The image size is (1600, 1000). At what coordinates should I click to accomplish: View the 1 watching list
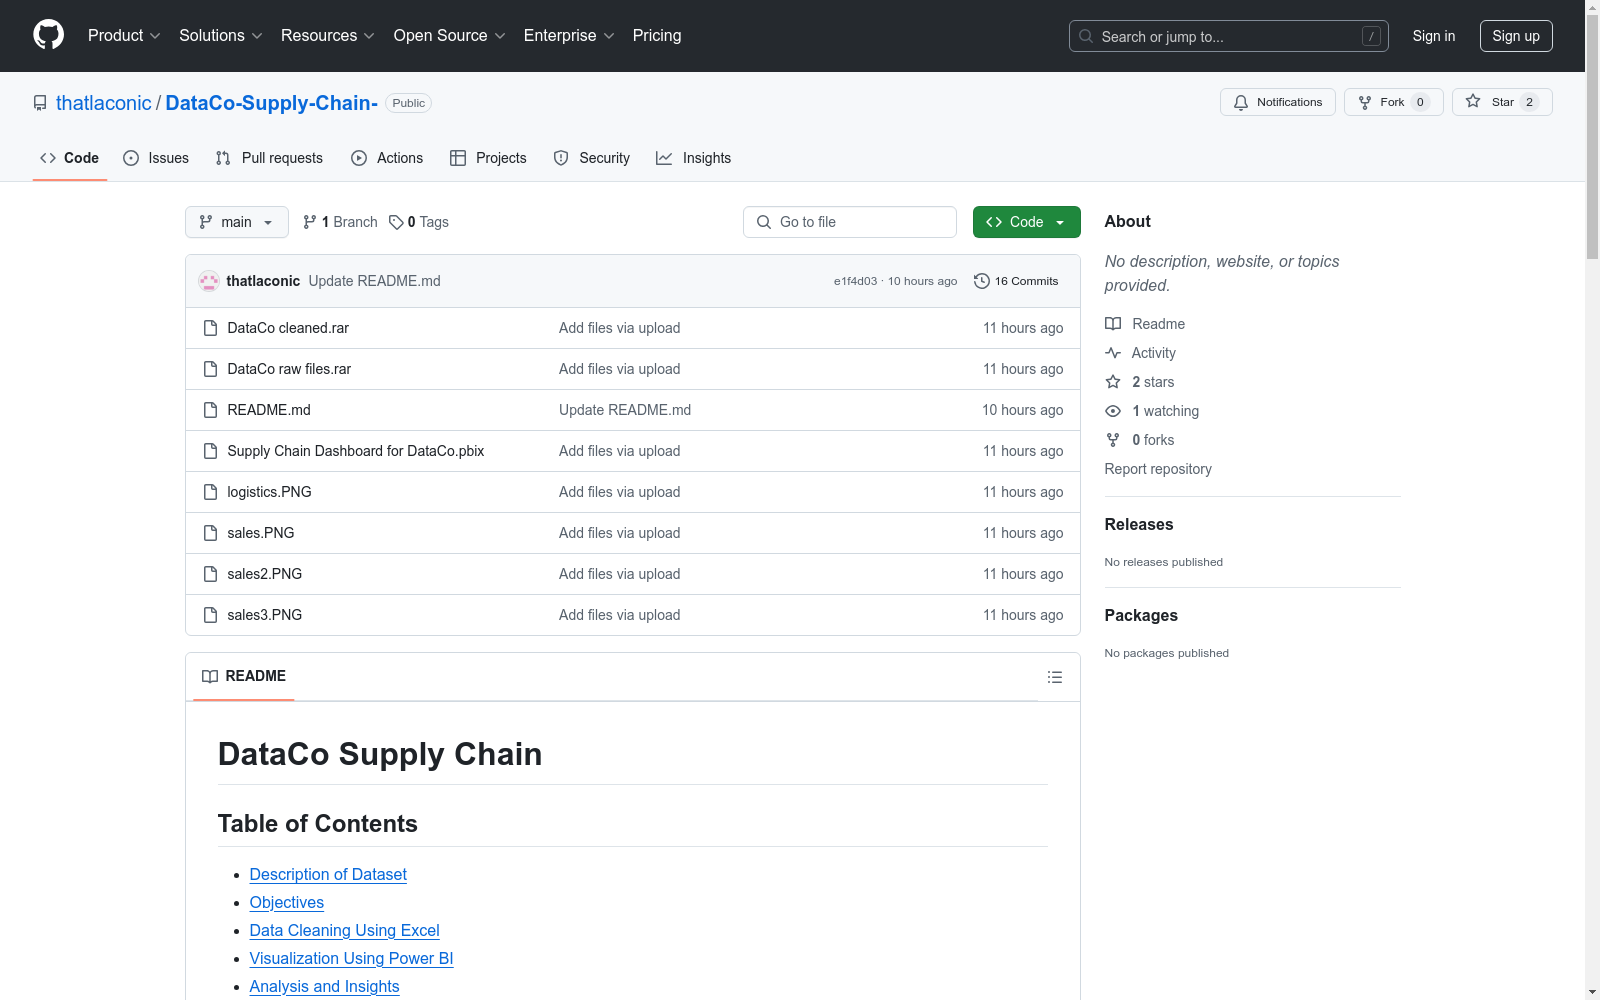pyautogui.click(x=1152, y=411)
